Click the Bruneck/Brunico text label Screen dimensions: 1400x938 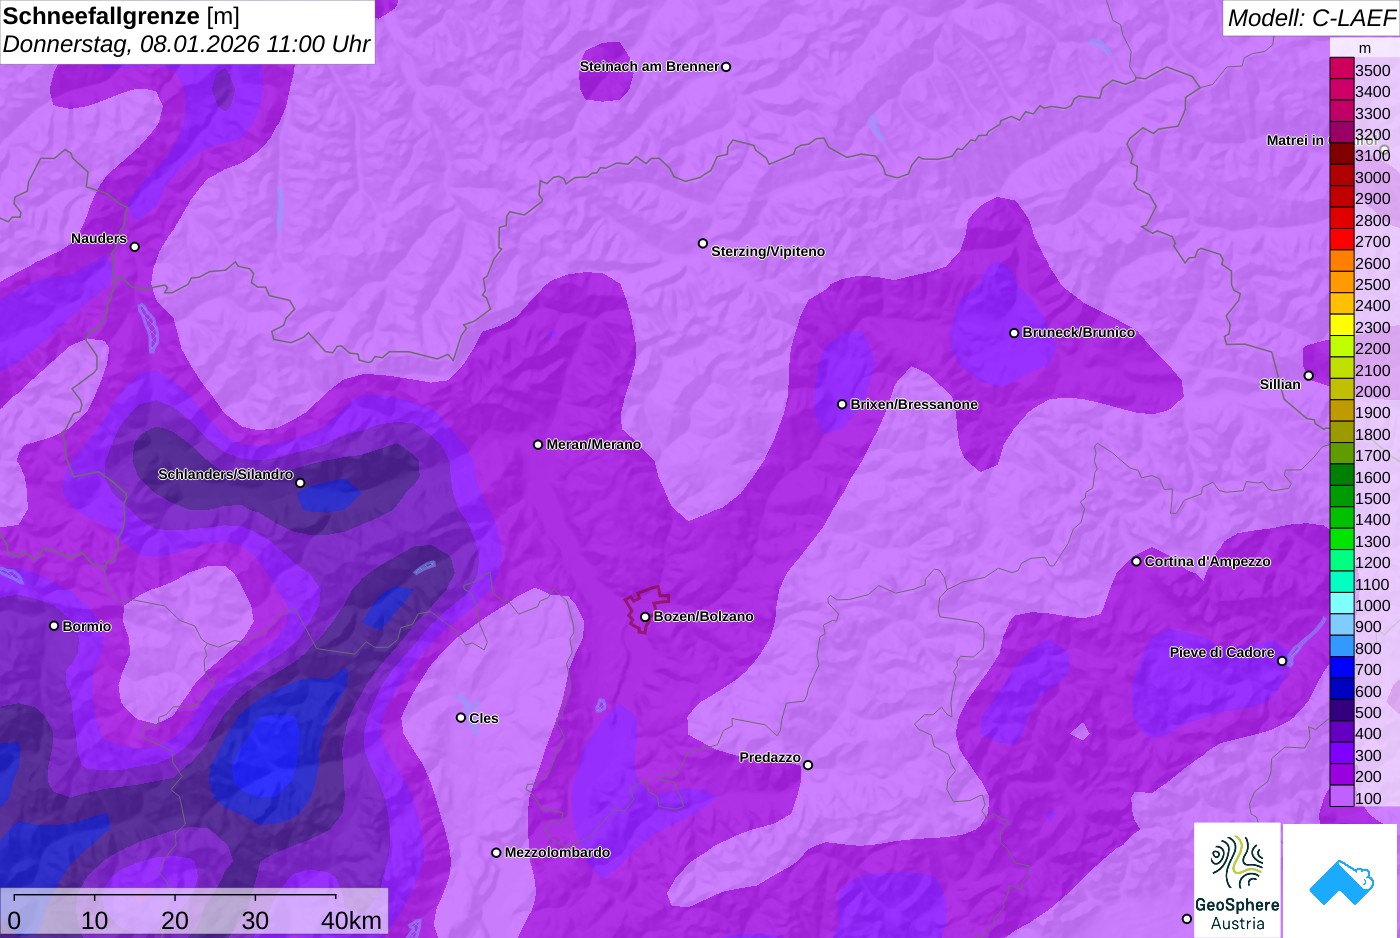pyautogui.click(x=1079, y=332)
